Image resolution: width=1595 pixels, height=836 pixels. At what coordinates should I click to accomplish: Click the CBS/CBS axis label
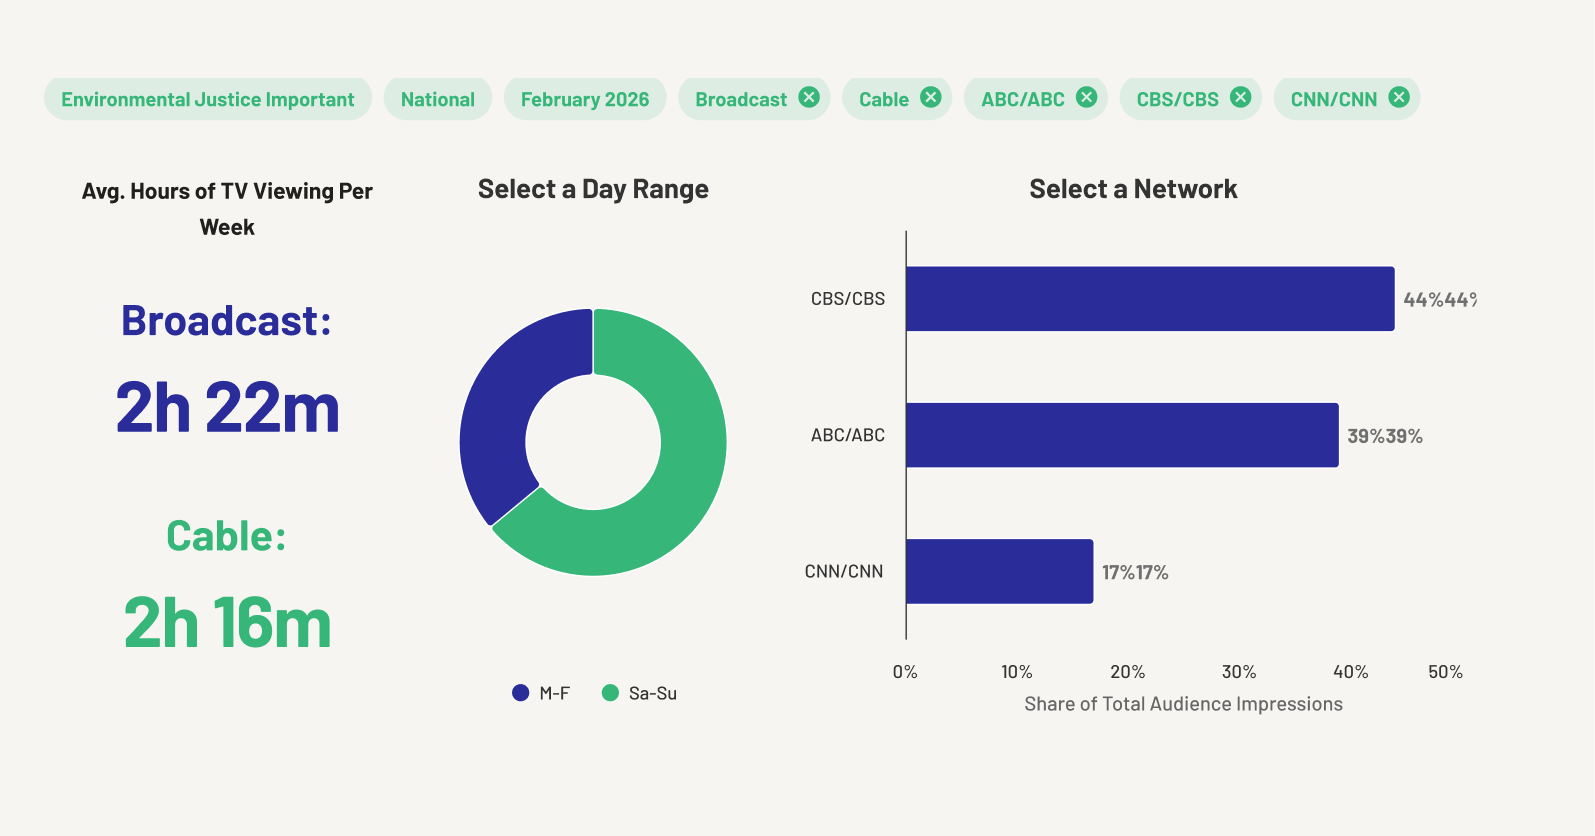click(848, 299)
